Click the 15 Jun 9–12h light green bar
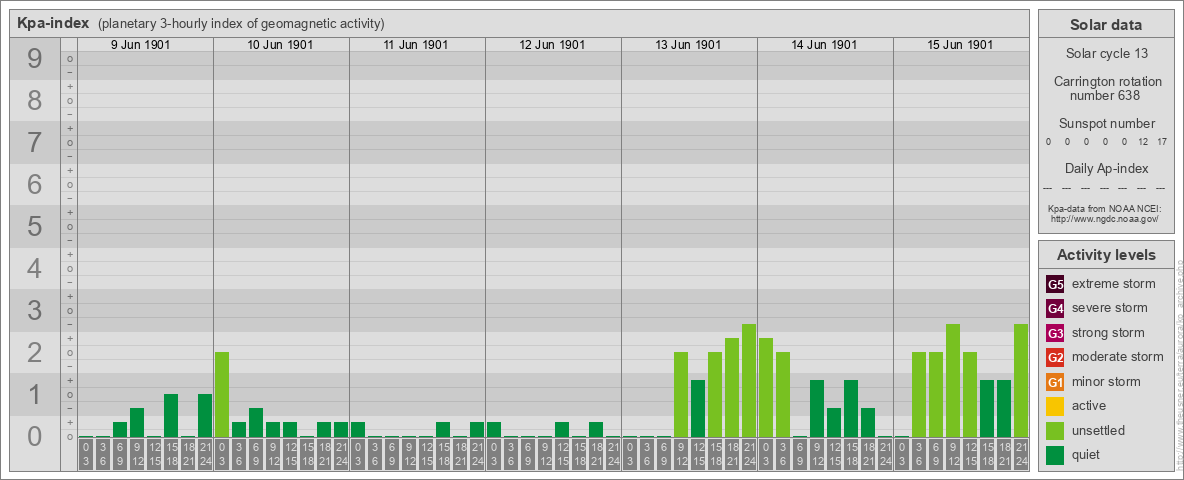Screen dimensions: 1184x480 coord(952,380)
